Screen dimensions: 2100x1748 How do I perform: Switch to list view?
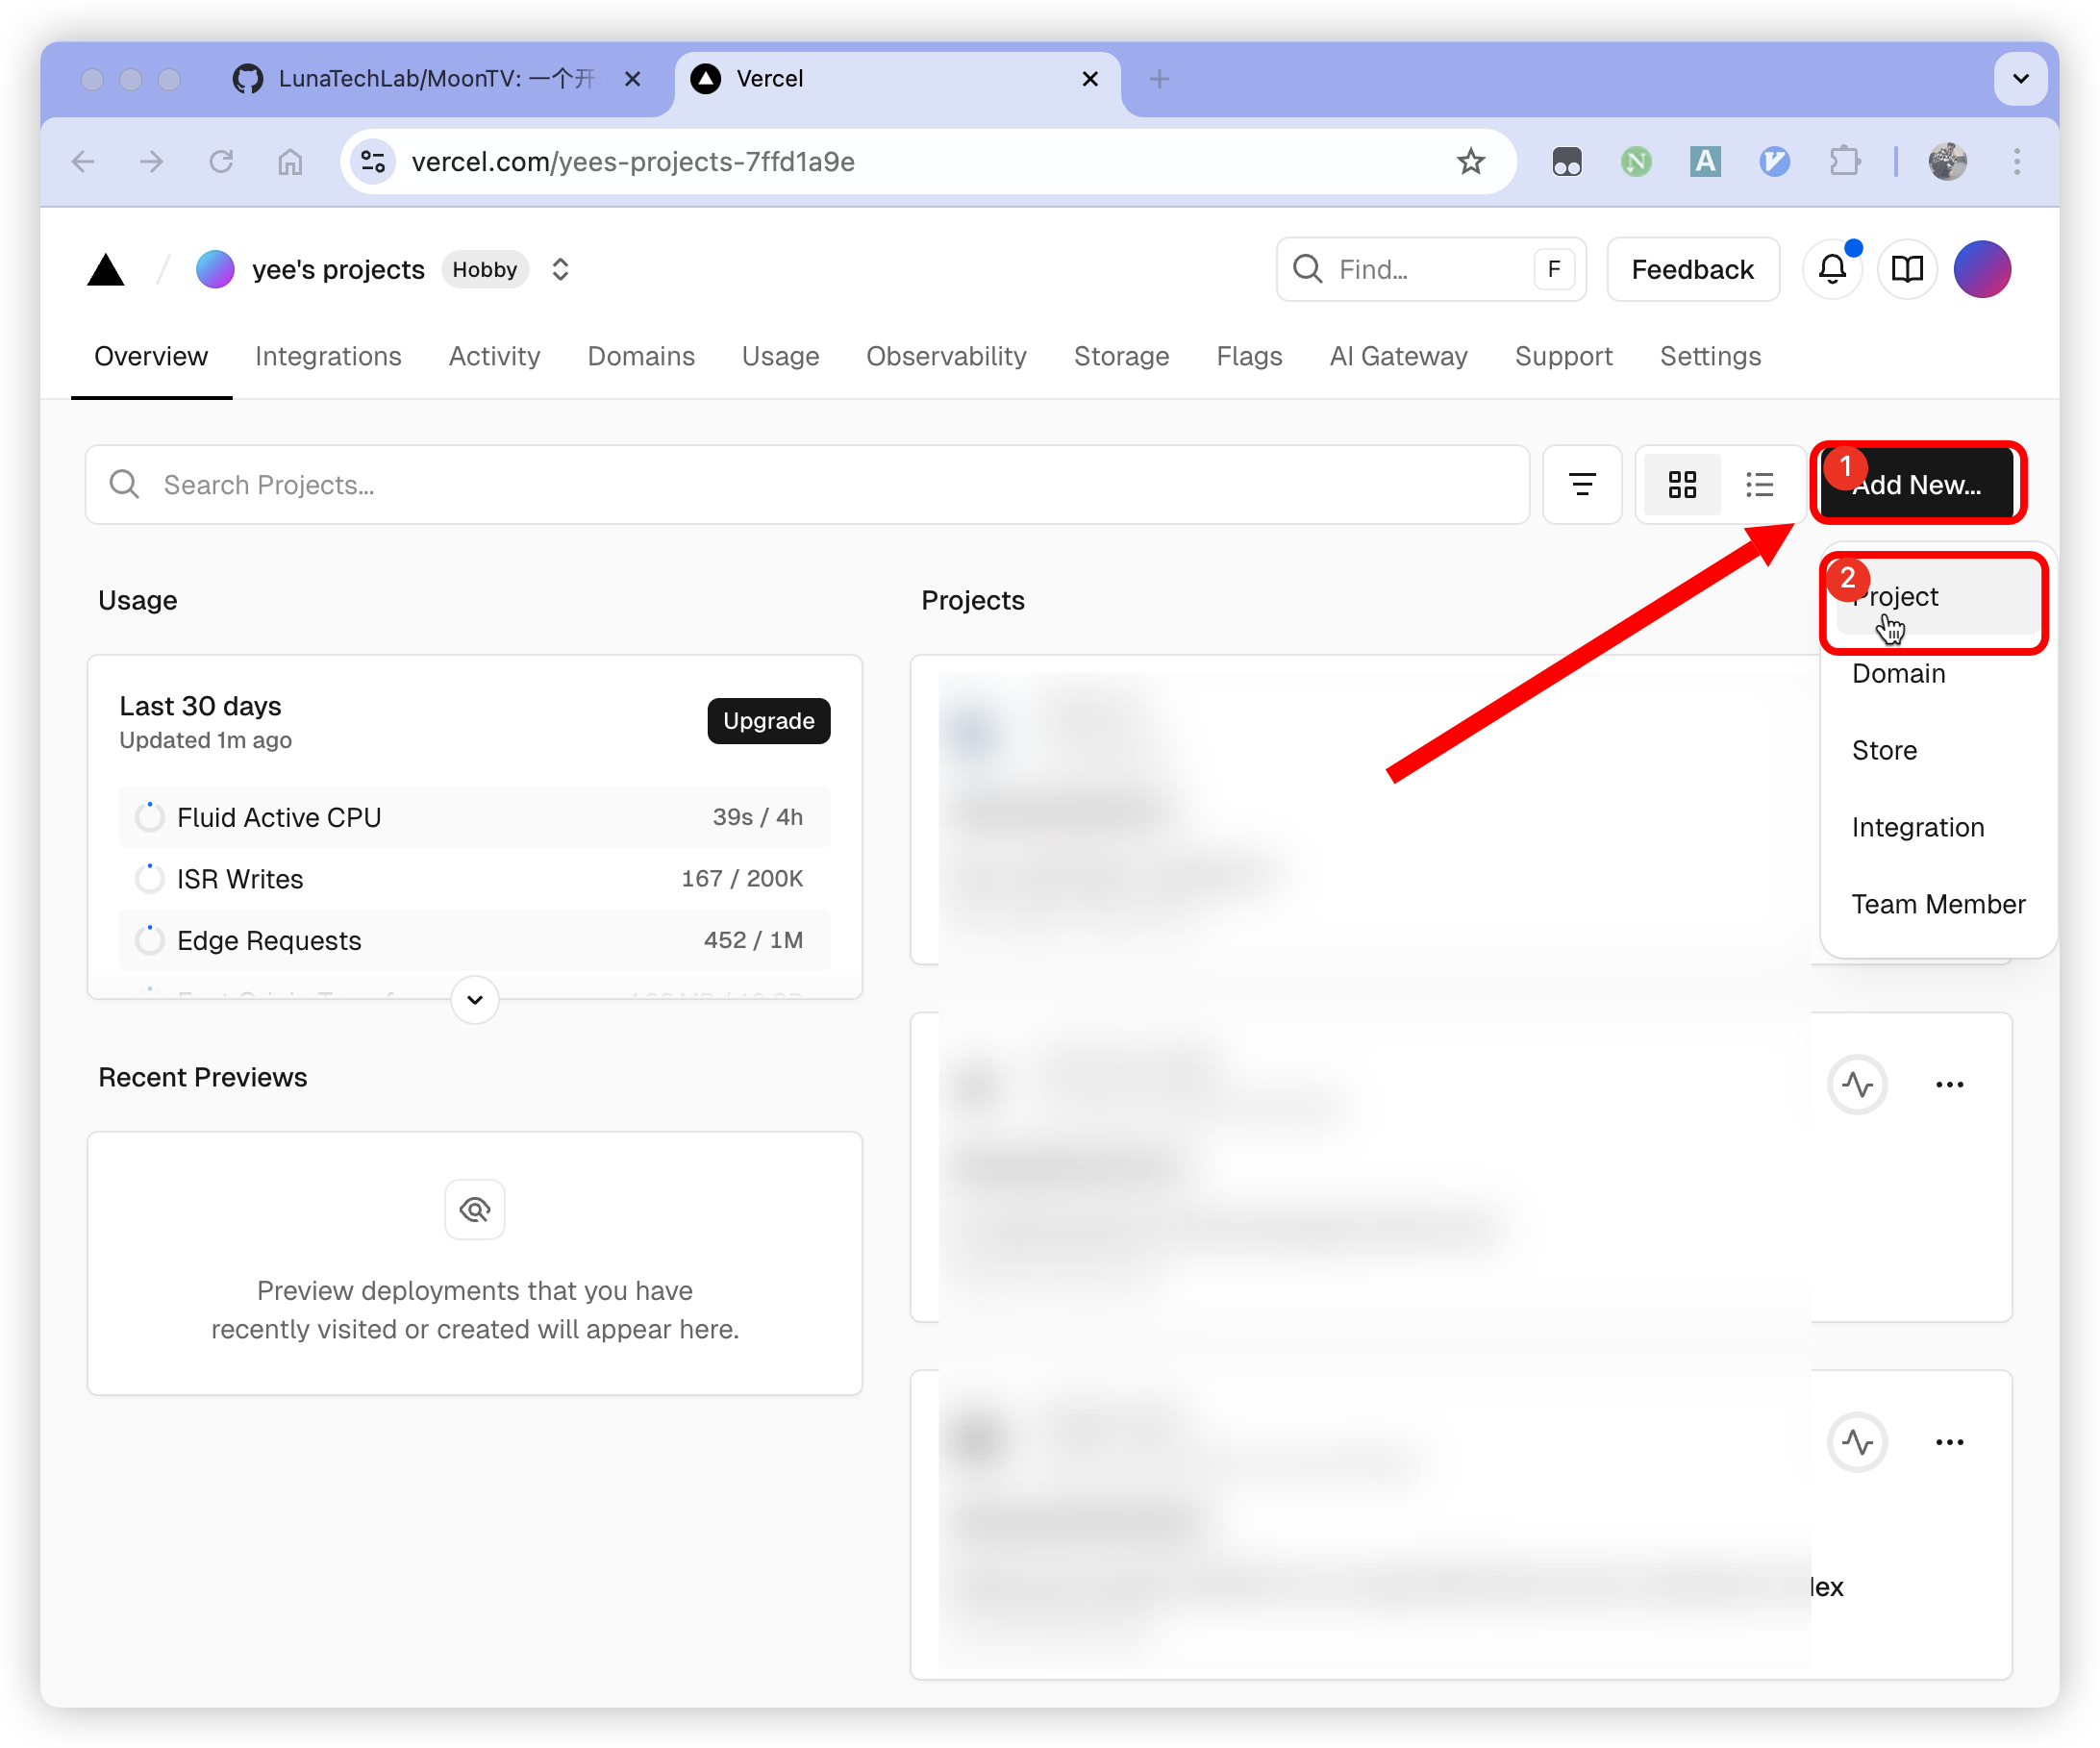click(x=1759, y=485)
